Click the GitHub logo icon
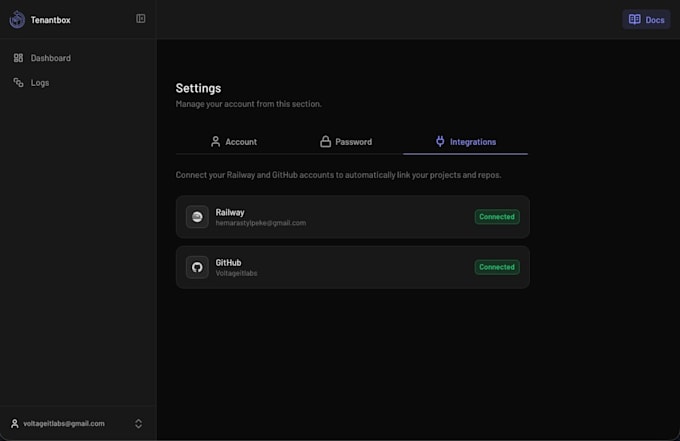The height and width of the screenshot is (441, 680). click(x=197, y=267)
